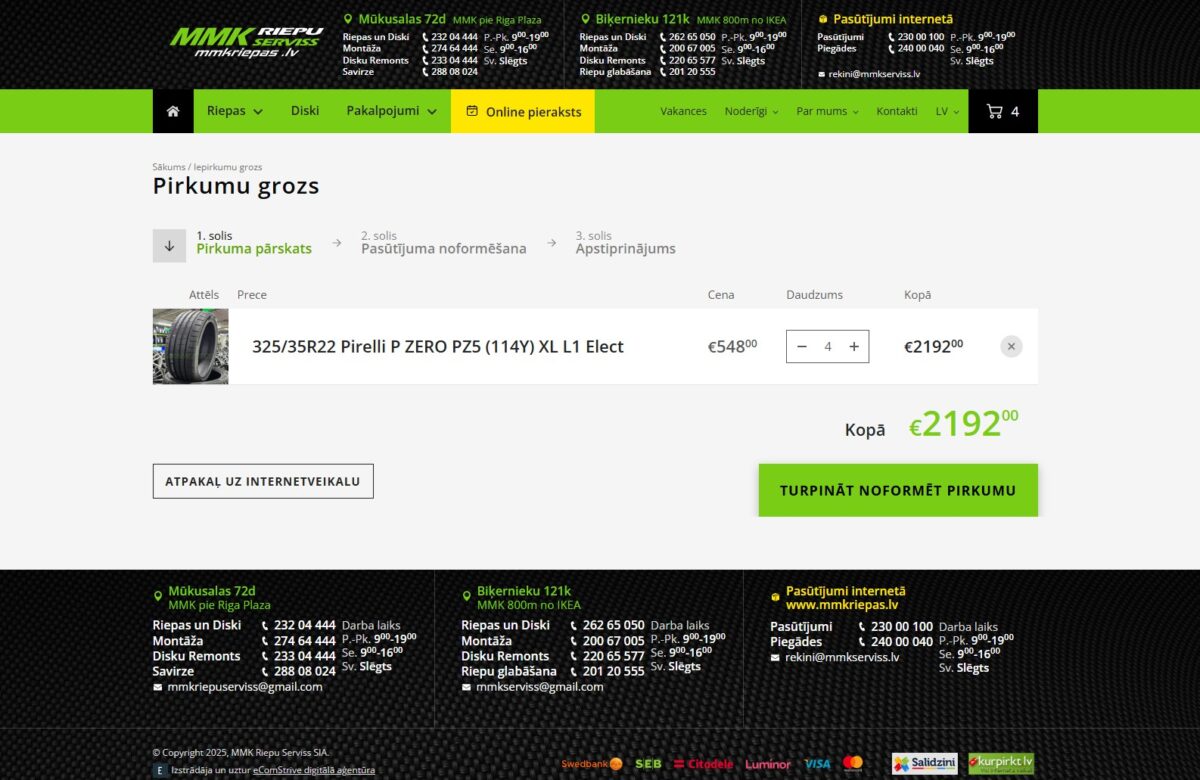Click the home icon in the navigation bar
Image resolution: width=1200 pixels, height=780 pixels.
[x=172, y=111]
